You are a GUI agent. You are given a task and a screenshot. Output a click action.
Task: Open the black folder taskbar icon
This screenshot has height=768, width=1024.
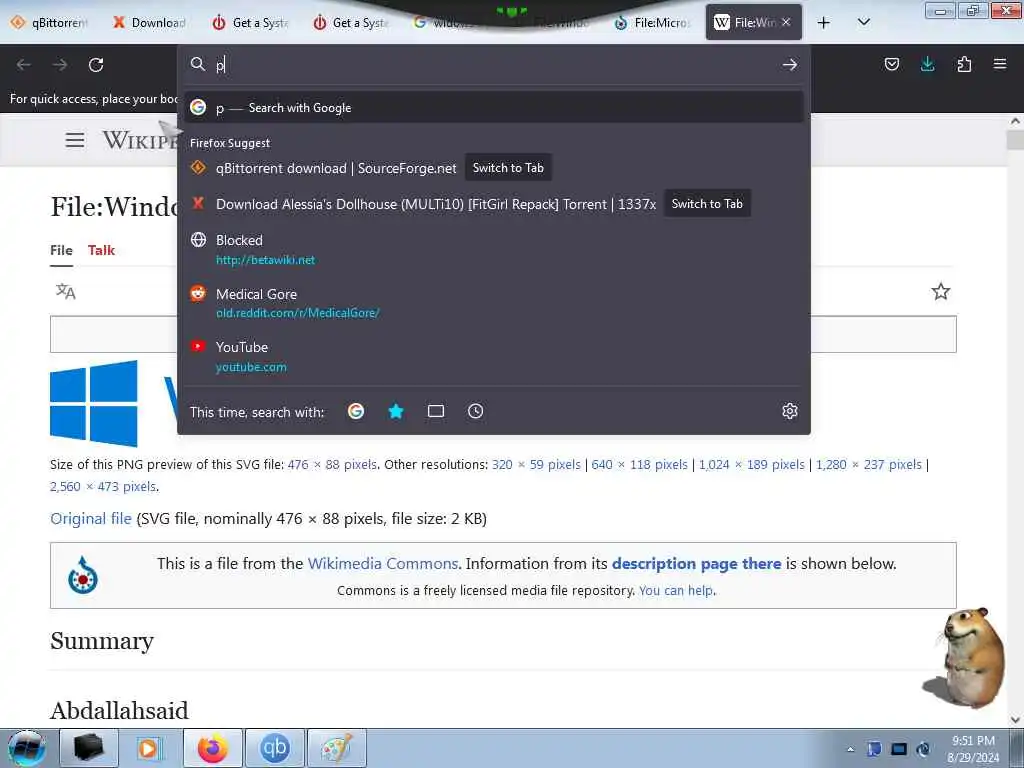(x=89, y=748)
